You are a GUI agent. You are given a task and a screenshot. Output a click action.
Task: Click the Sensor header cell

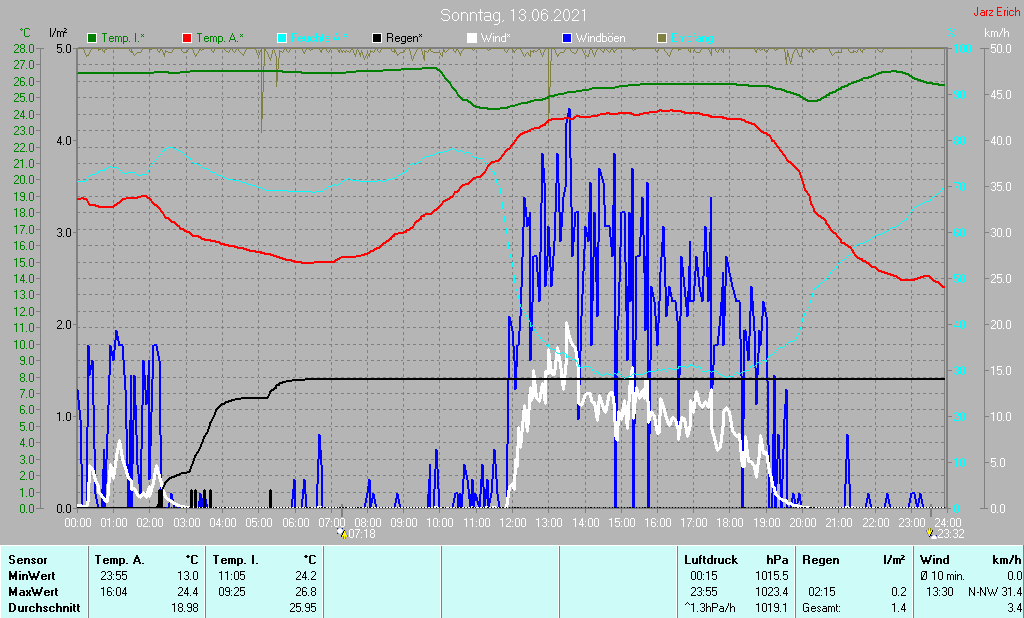28,560
